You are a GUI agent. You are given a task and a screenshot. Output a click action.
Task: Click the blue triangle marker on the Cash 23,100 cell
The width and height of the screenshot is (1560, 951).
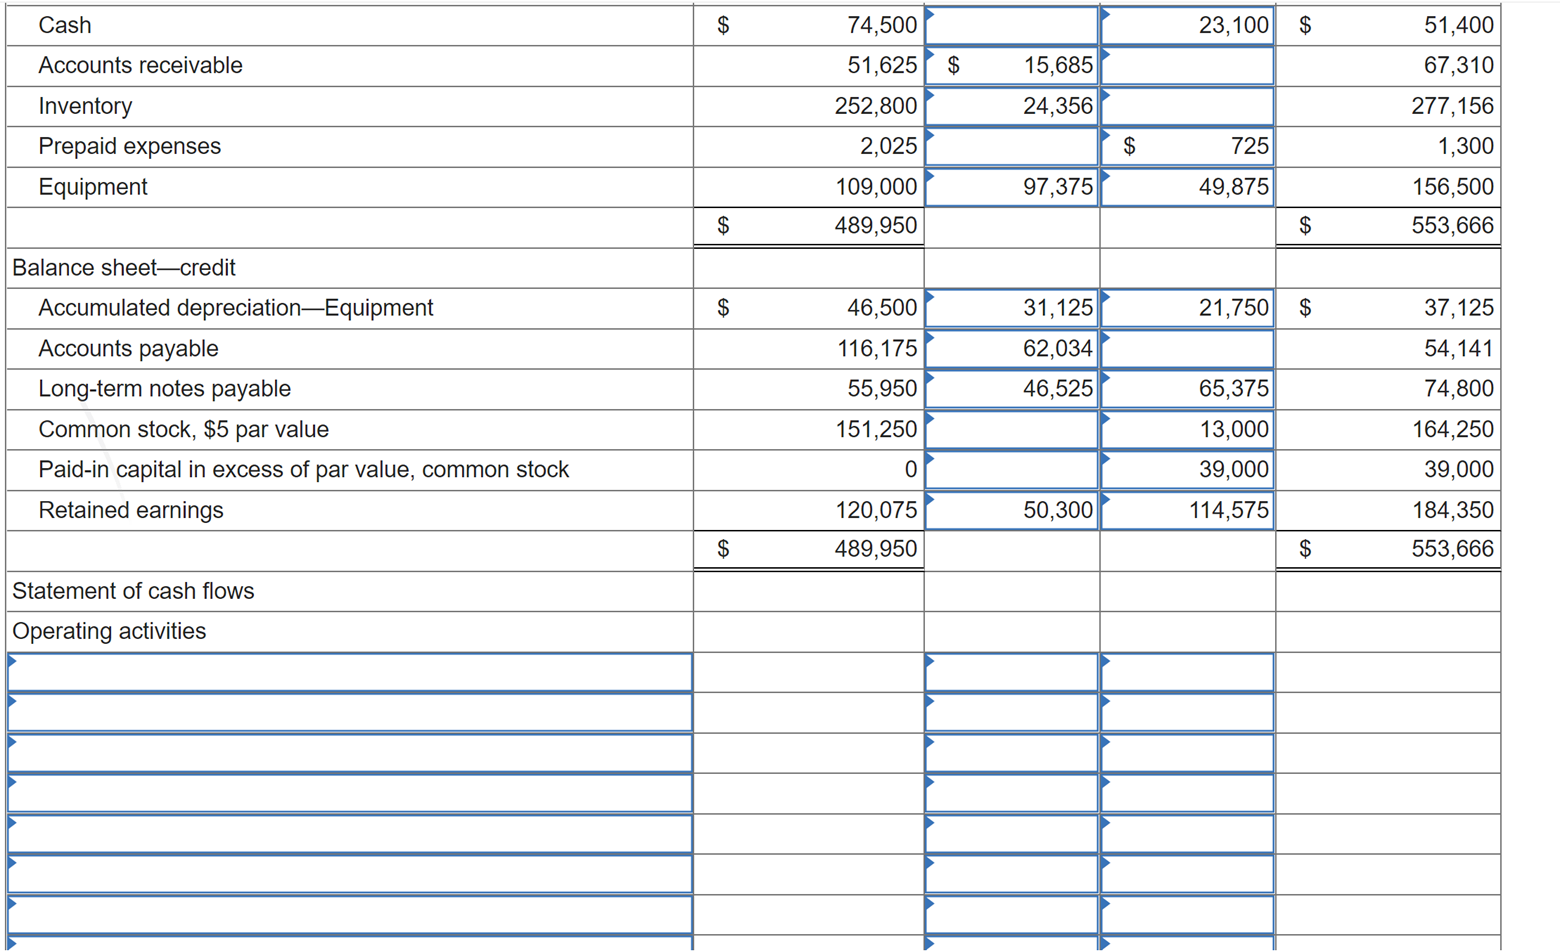pos(1105,14)
